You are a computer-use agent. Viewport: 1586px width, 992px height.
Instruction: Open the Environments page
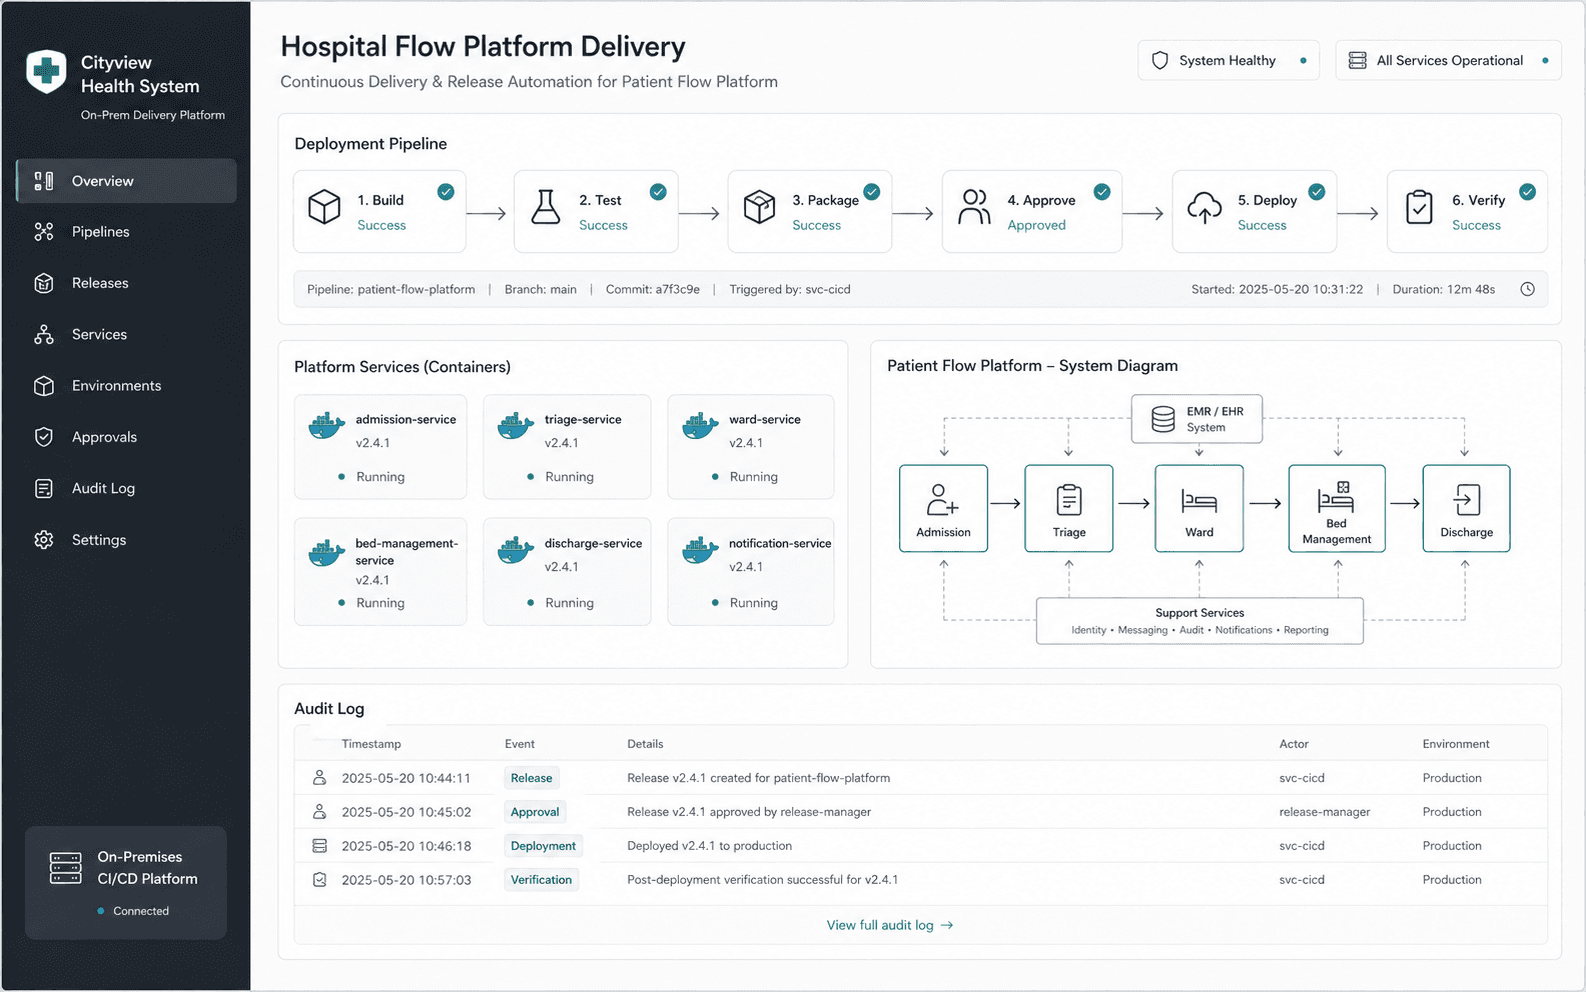coord(116,386)
